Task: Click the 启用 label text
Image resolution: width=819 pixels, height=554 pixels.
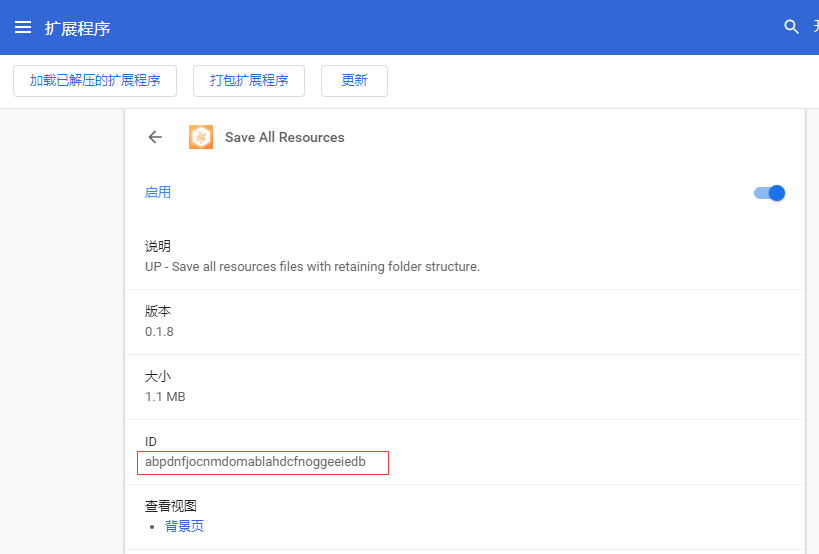Action: (x=158, y=192)
